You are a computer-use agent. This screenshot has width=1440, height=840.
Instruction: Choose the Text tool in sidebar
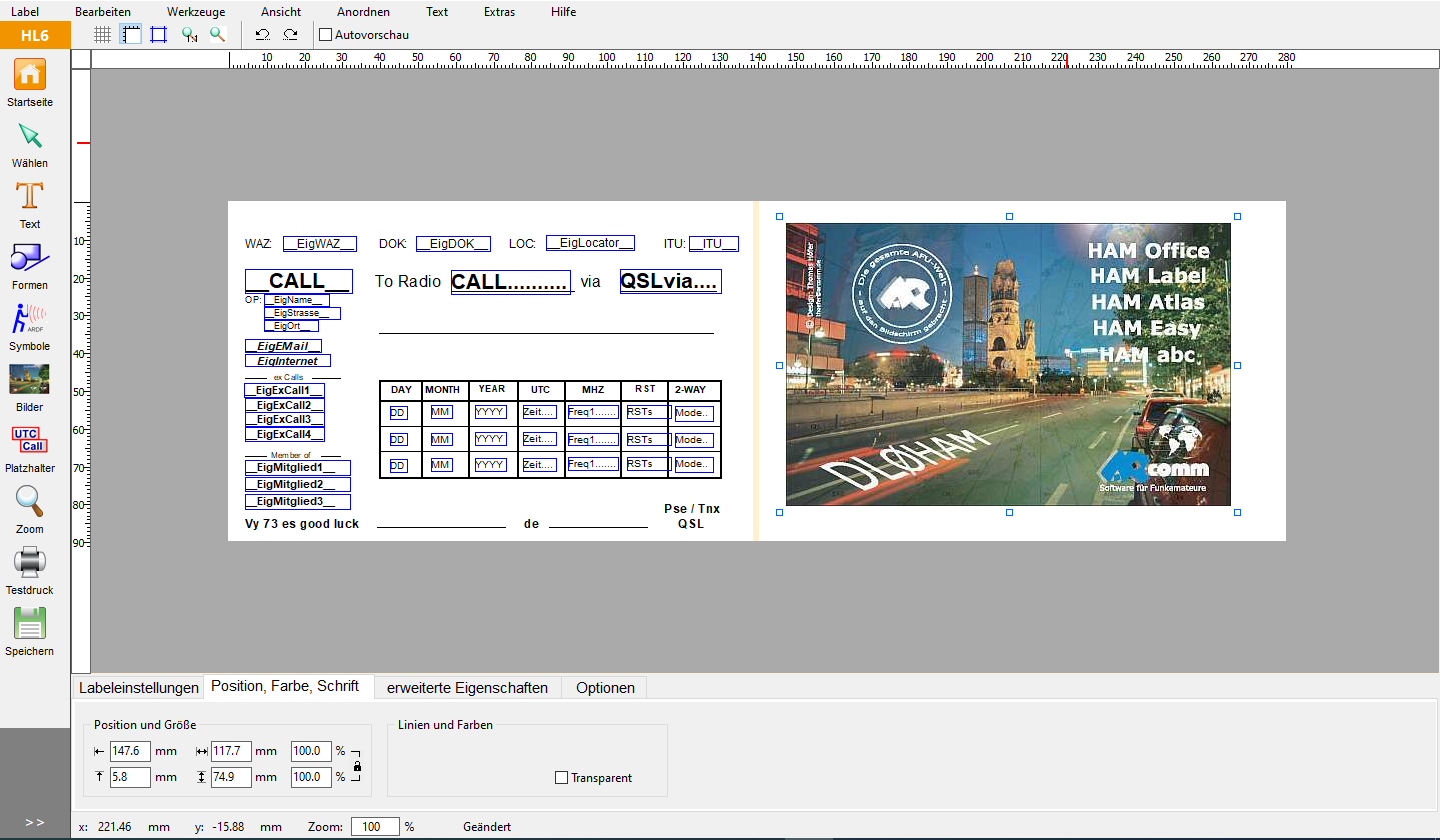[30, 197]
